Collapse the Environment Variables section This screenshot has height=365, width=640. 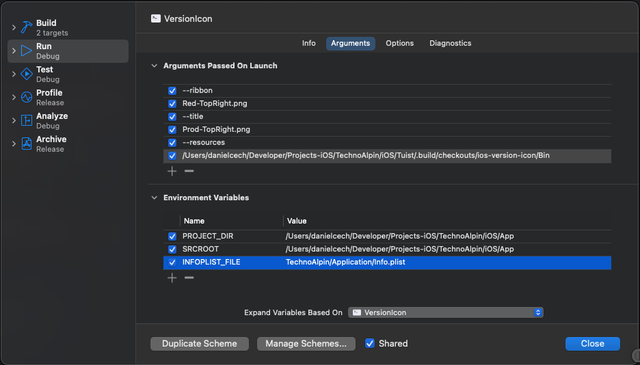pos(154,198)
